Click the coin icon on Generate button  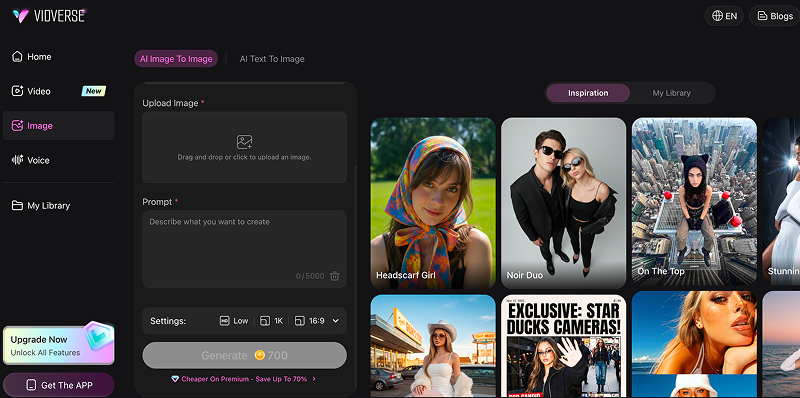click(260, 355)
